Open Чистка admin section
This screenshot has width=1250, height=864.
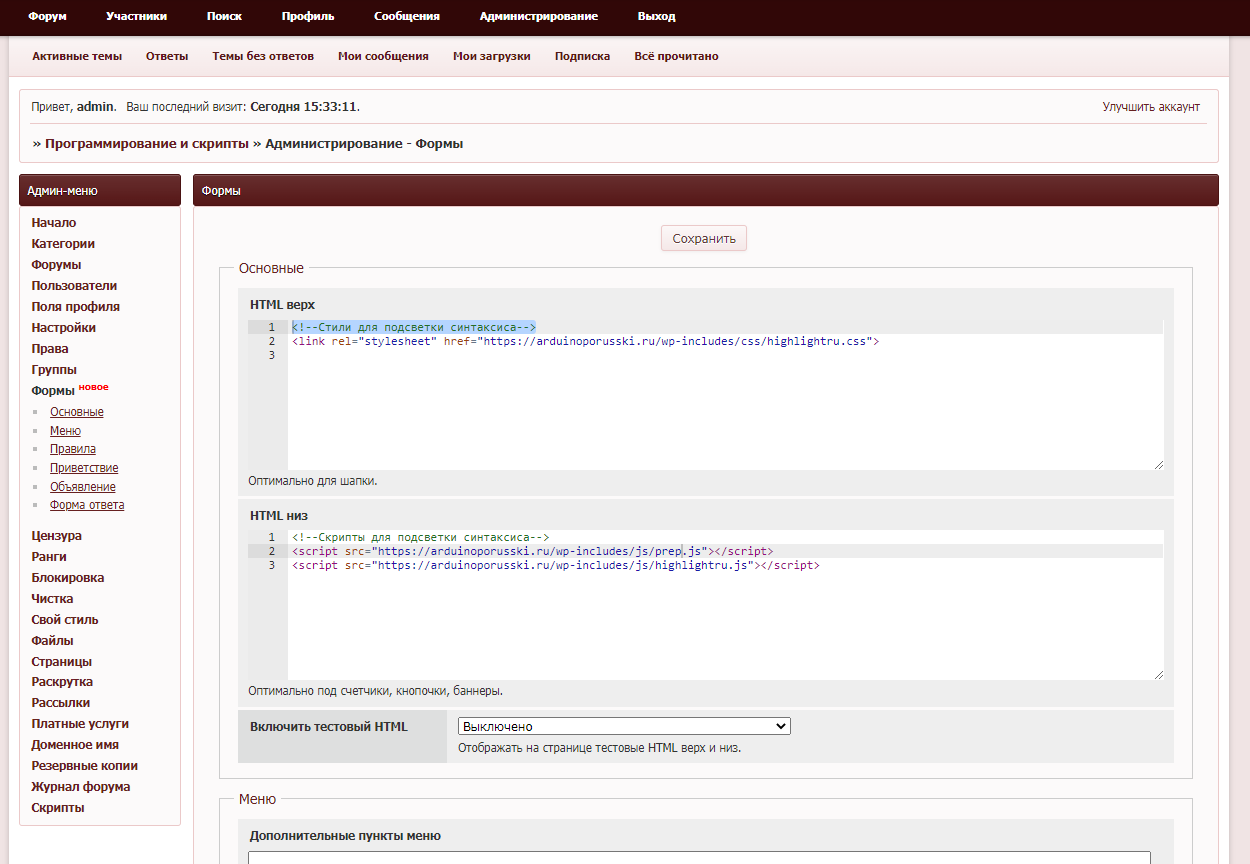point(52,599)
